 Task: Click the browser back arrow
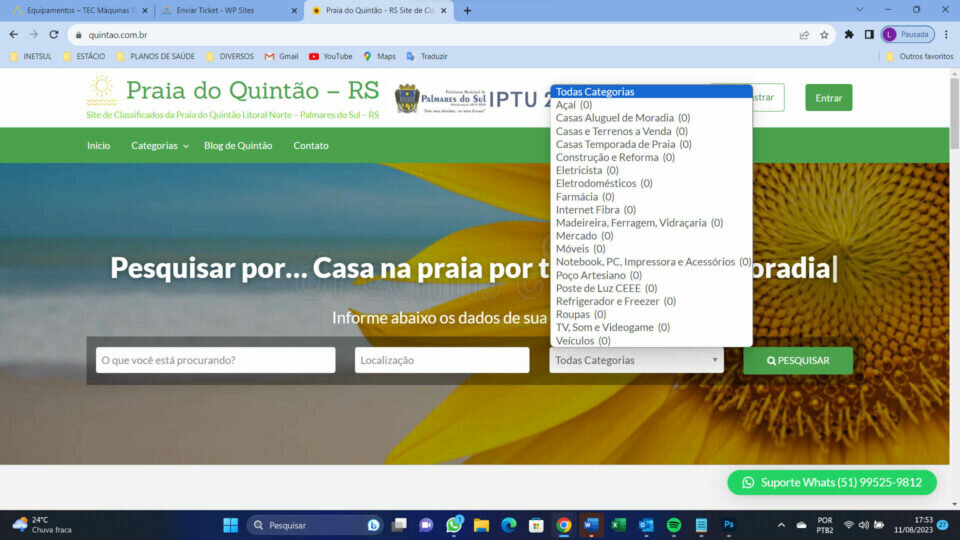click(13, 35)
